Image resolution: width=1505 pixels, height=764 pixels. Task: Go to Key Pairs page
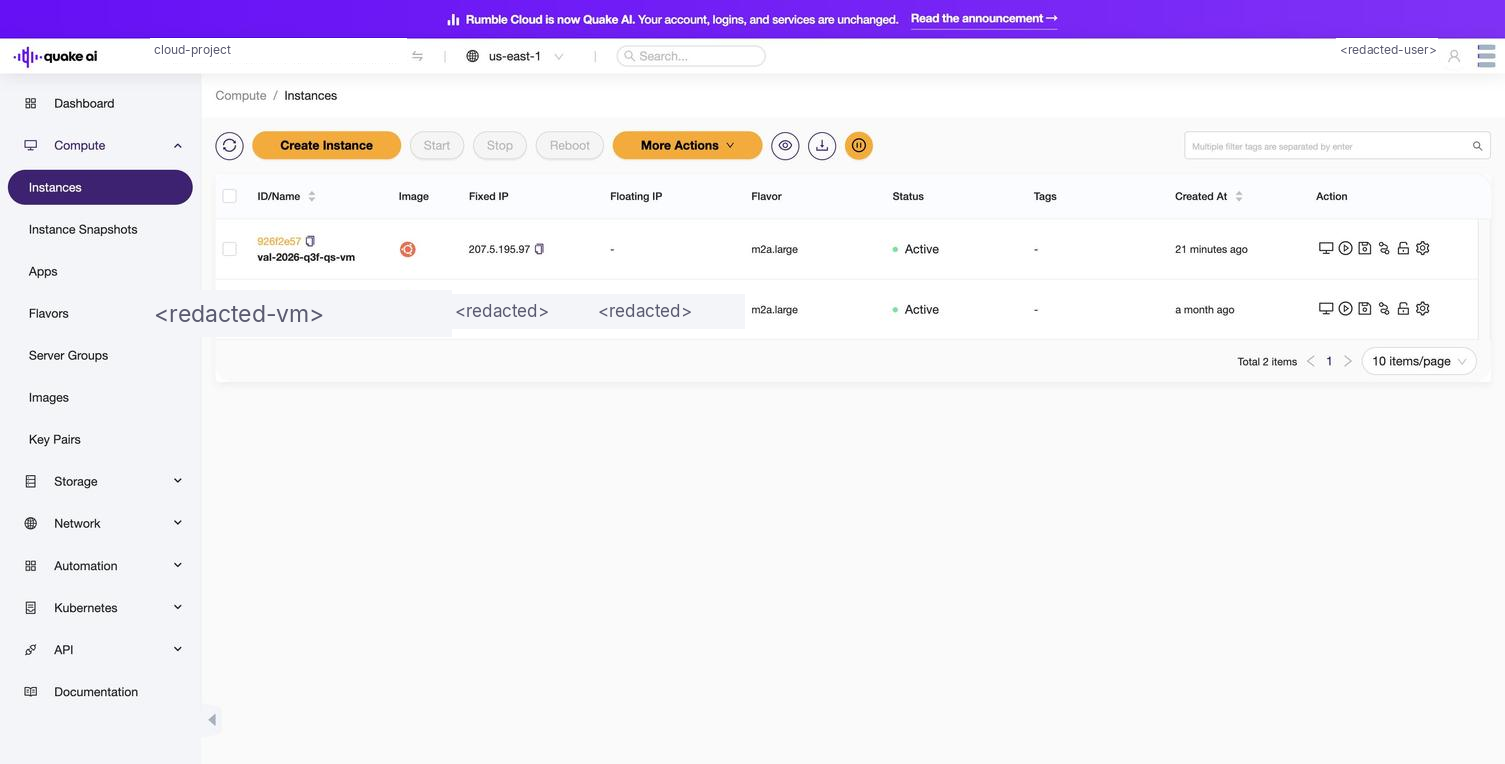click(55, 439)
